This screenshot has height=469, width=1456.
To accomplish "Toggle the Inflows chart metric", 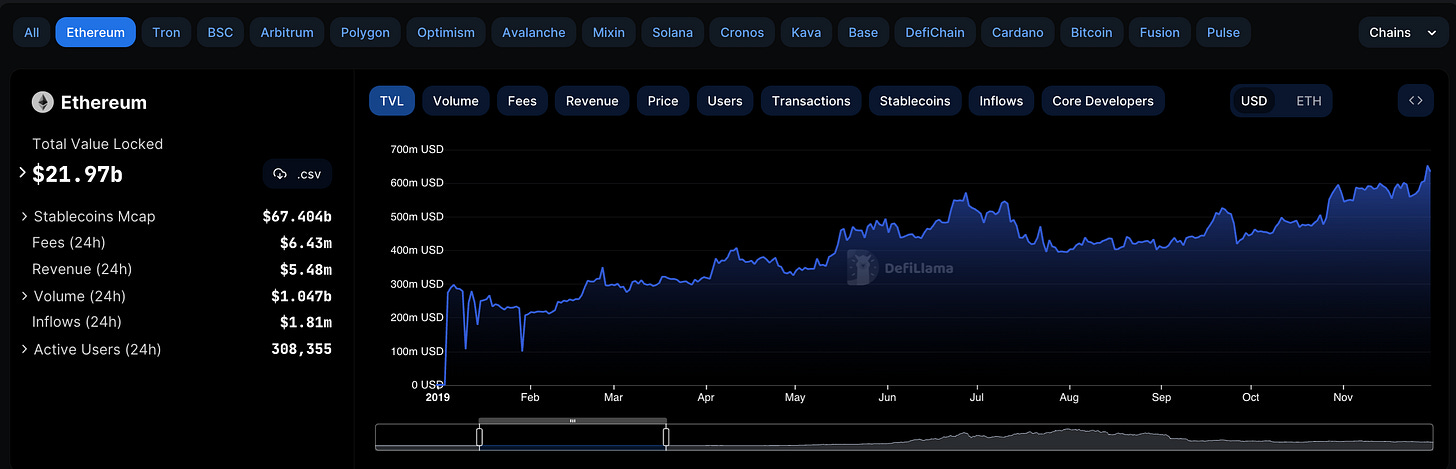I will [1001, 100].
